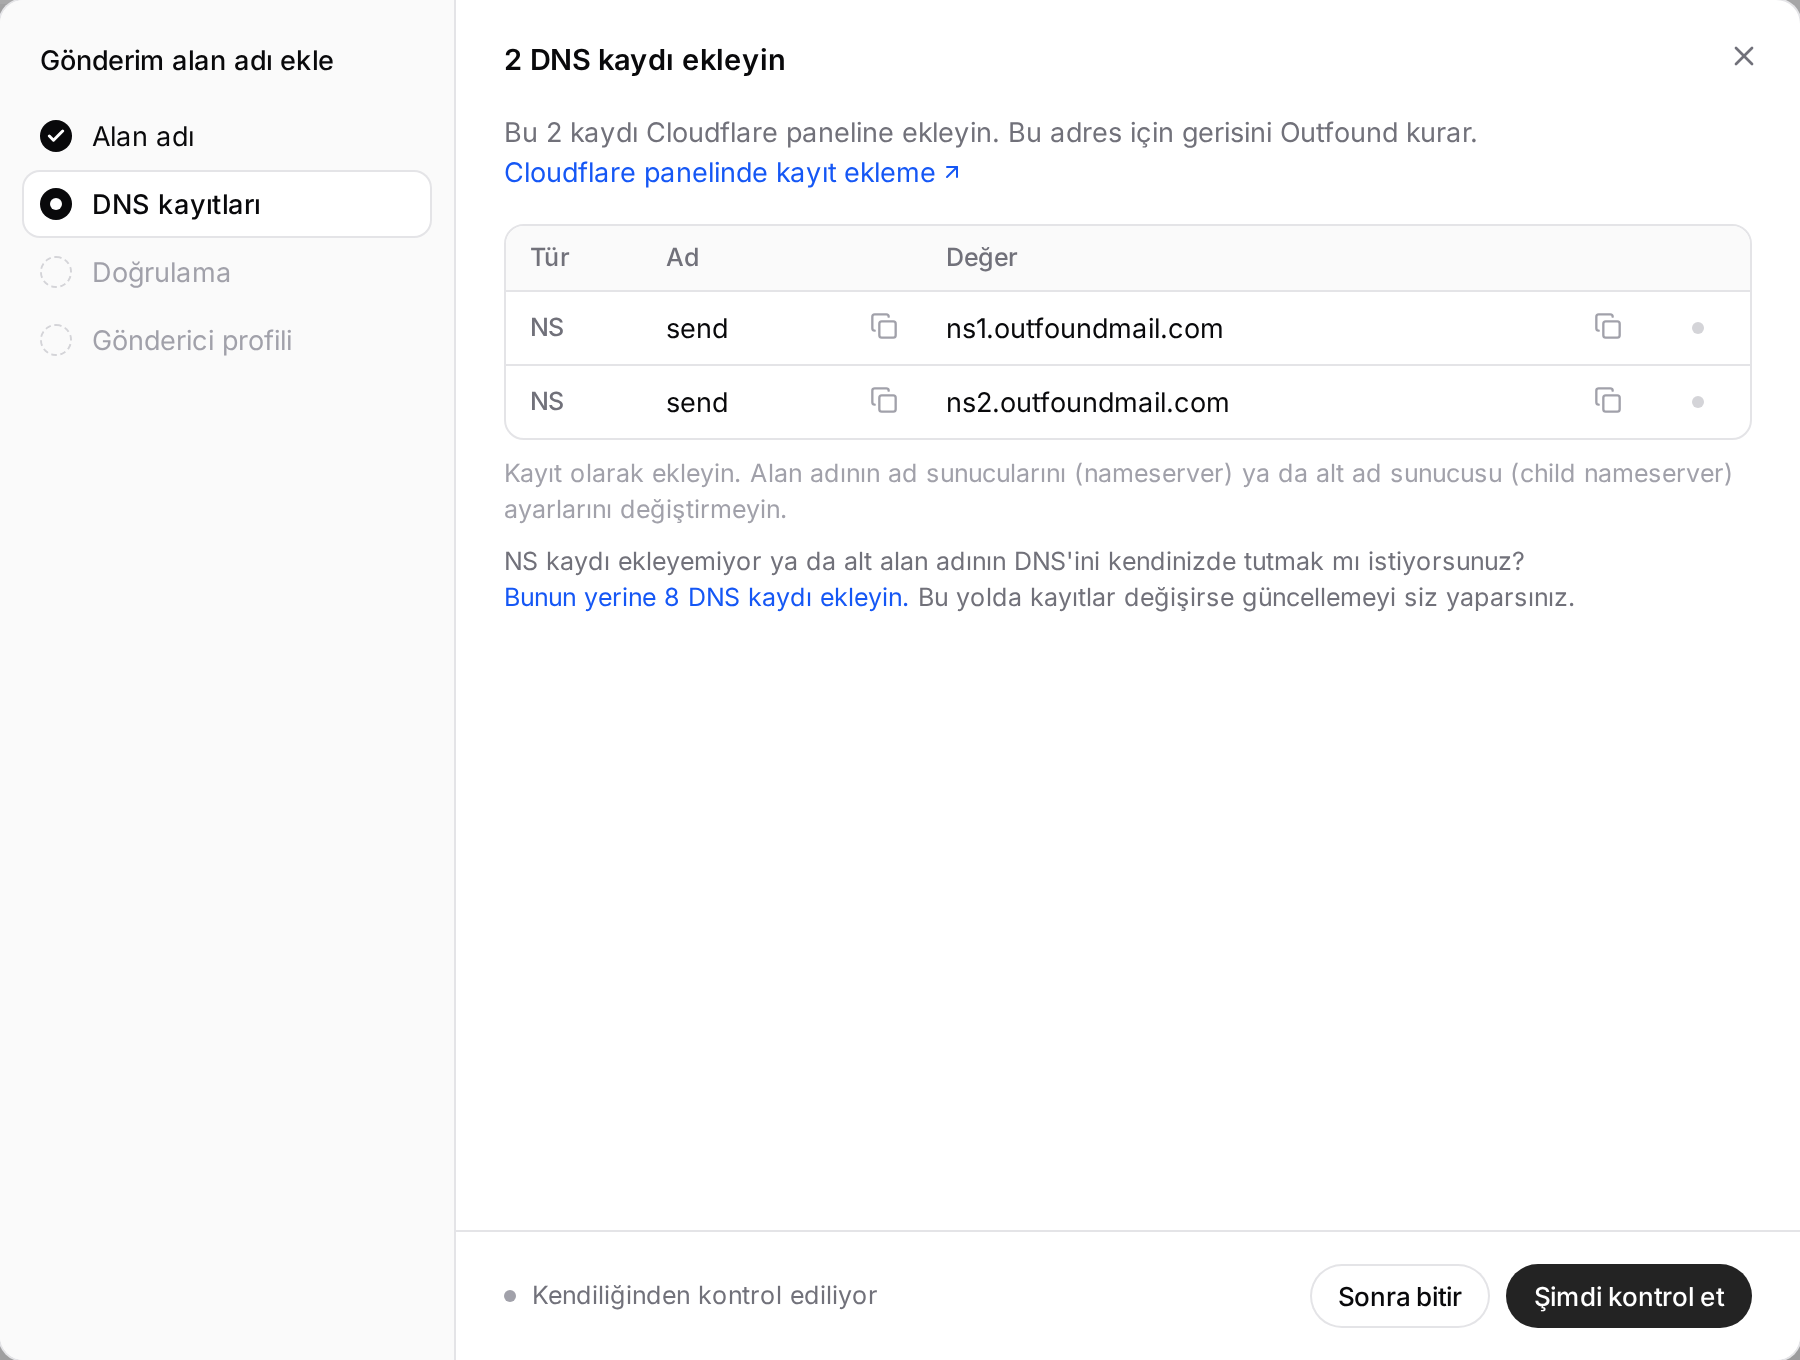Select the DNS kayıtları step
This screenshot has width=1800, height=1360.
[x=227, y=204]
